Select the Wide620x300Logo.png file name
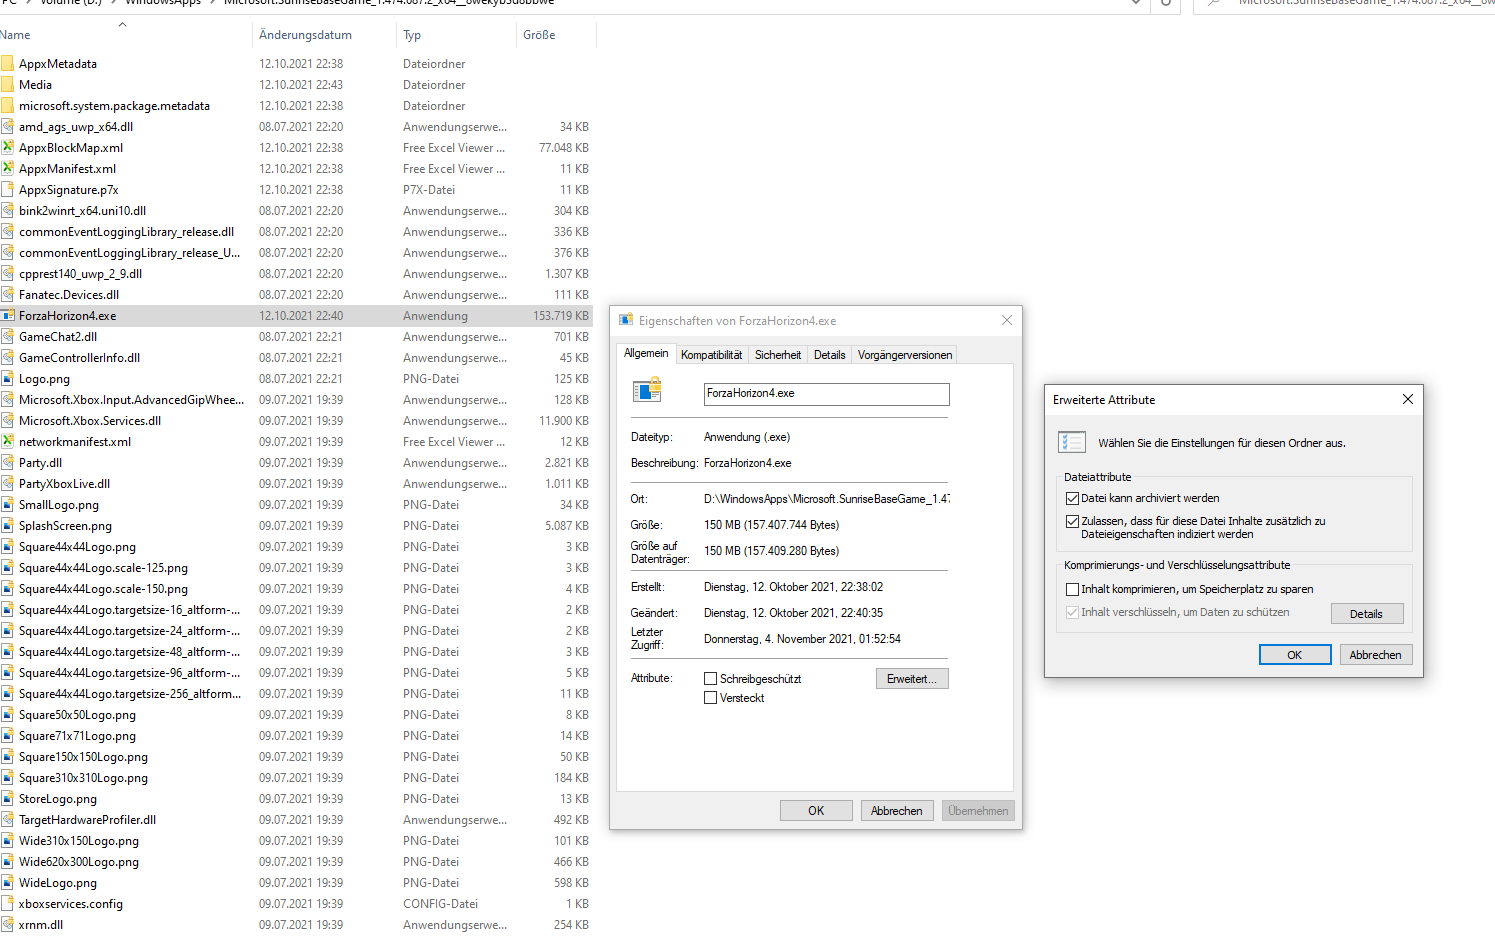The height and width of the screenshot is (945, 1495). 79,862
